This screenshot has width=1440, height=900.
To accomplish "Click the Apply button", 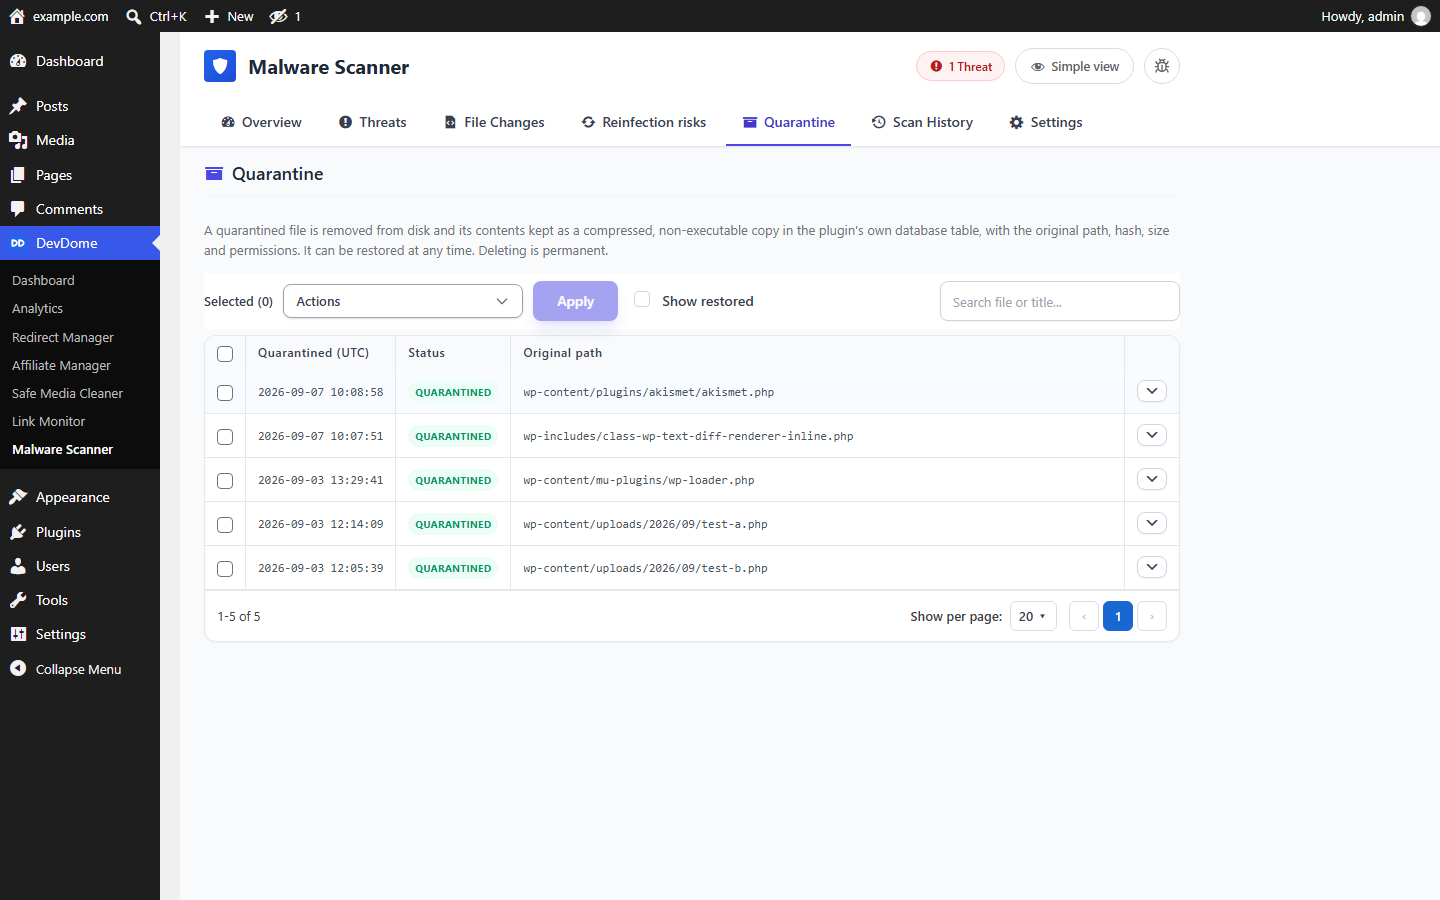I will pyautogui.click(x=575, y=301).
